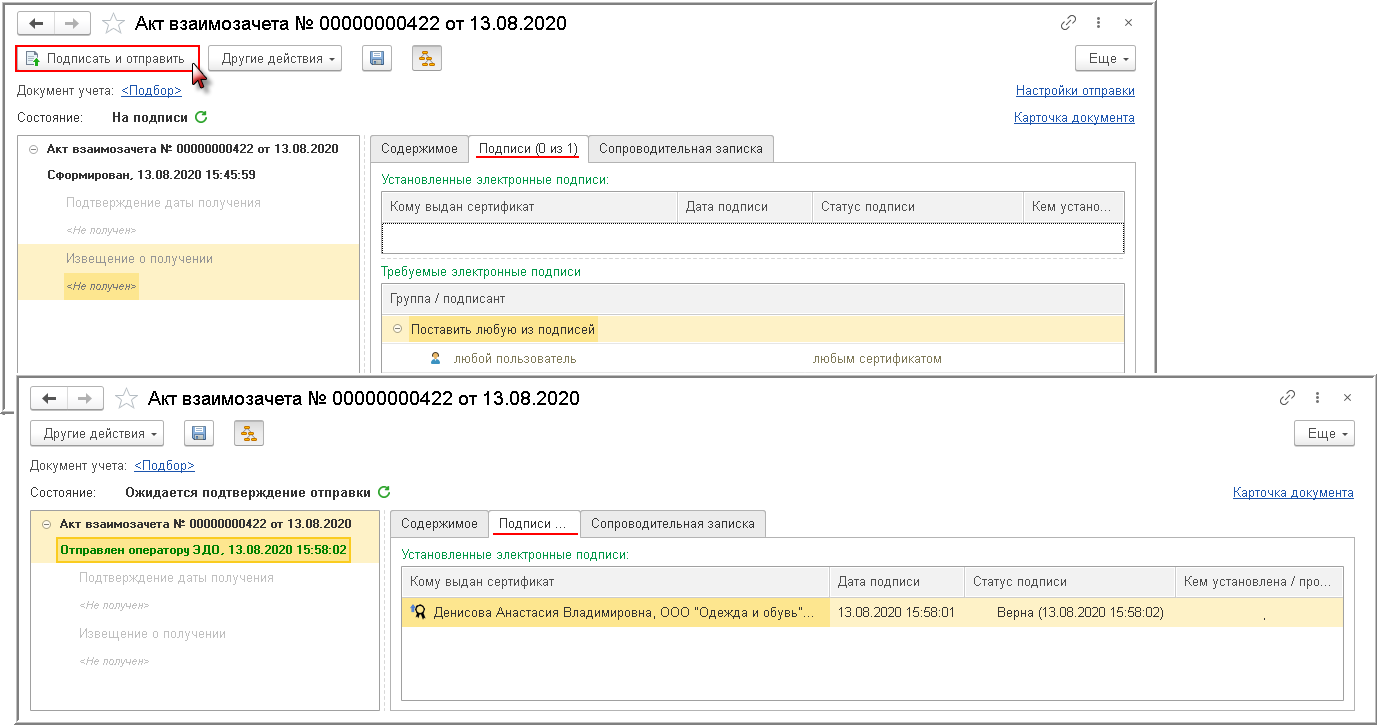Open 'Другие действия' dropdown in lower window
1377x727 pixels.
pyautogui.click(x=97, y=434)
